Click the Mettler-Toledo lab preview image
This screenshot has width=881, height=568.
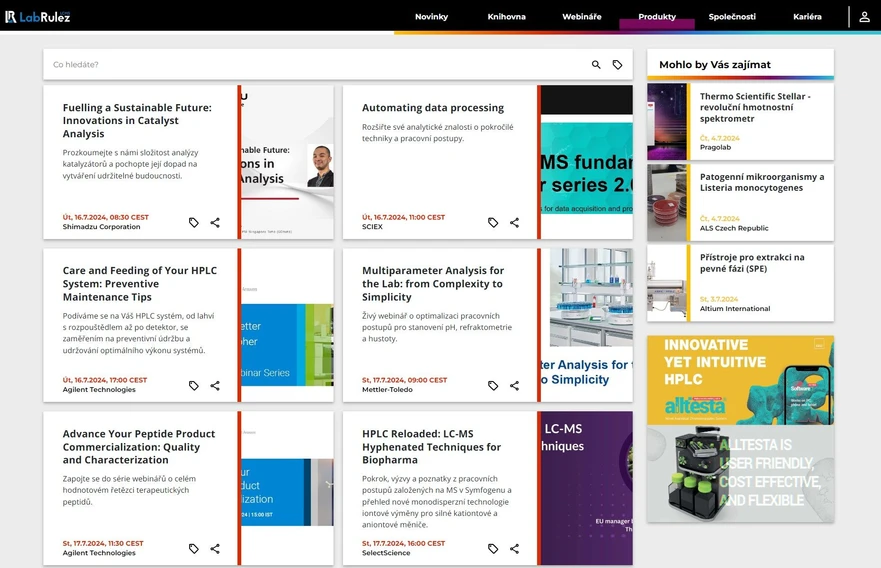click(x=587, y=325)
